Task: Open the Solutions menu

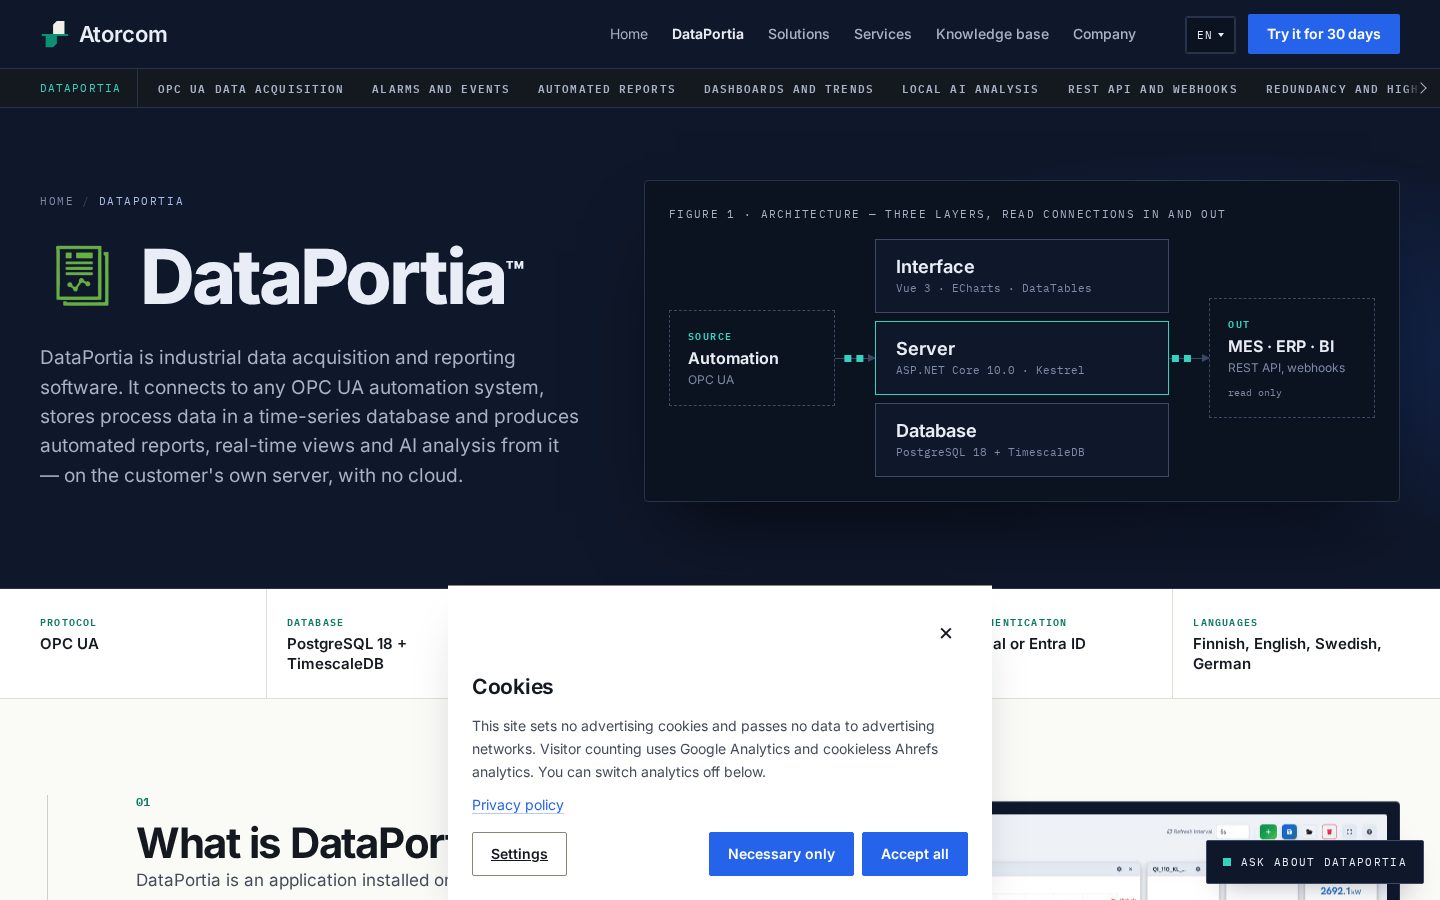Action: click(799, 34)
